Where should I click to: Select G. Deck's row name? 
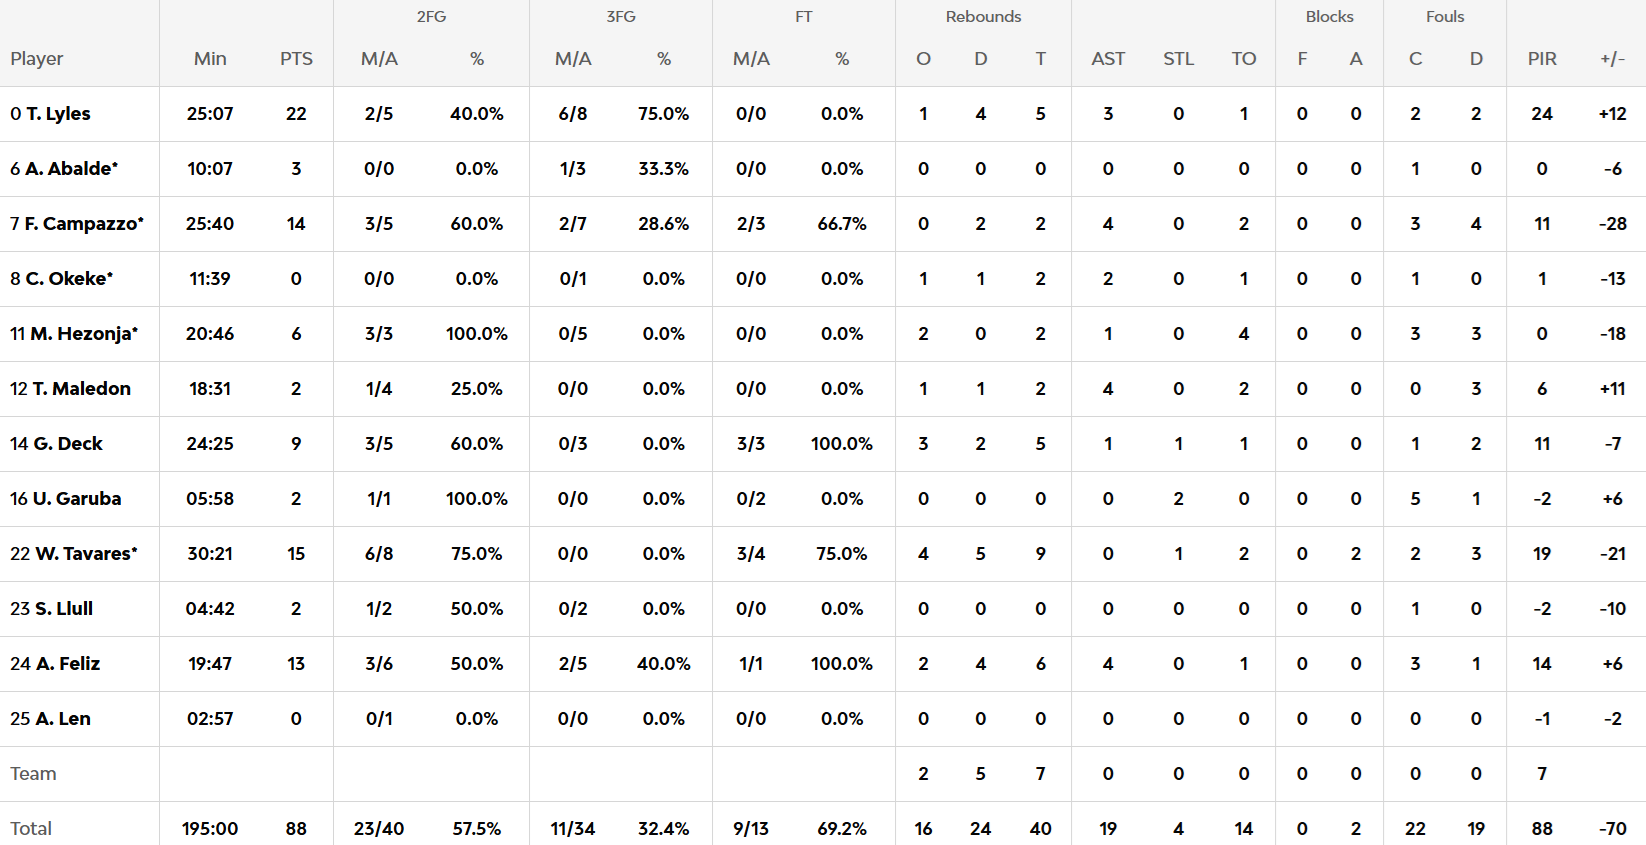[68, 444]
